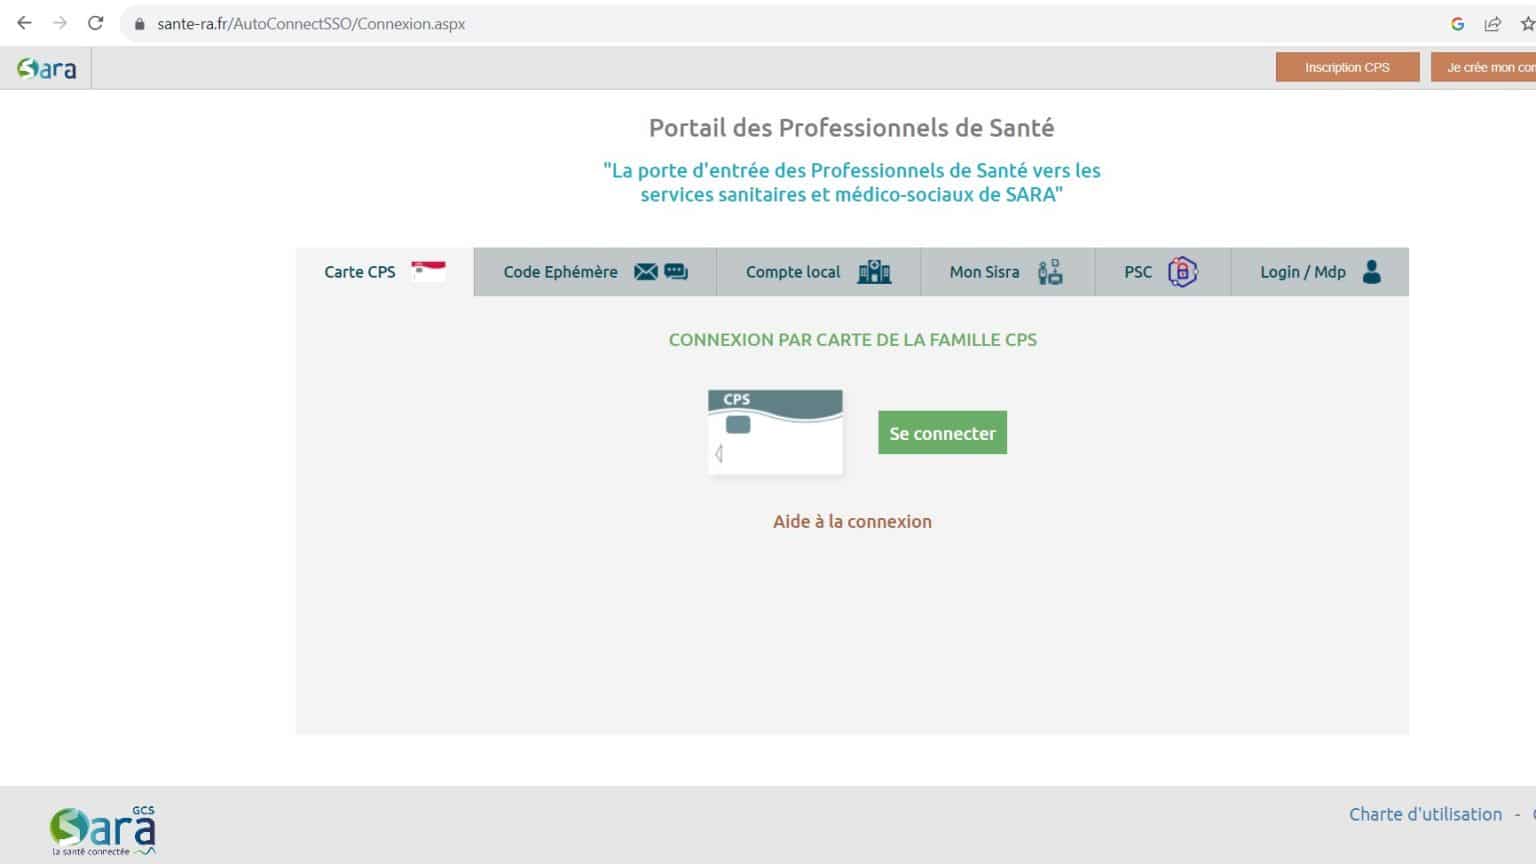Viewport: 1536px width, 864px height.
Task: Open the Aide à la connexion link
Action: 852,521
